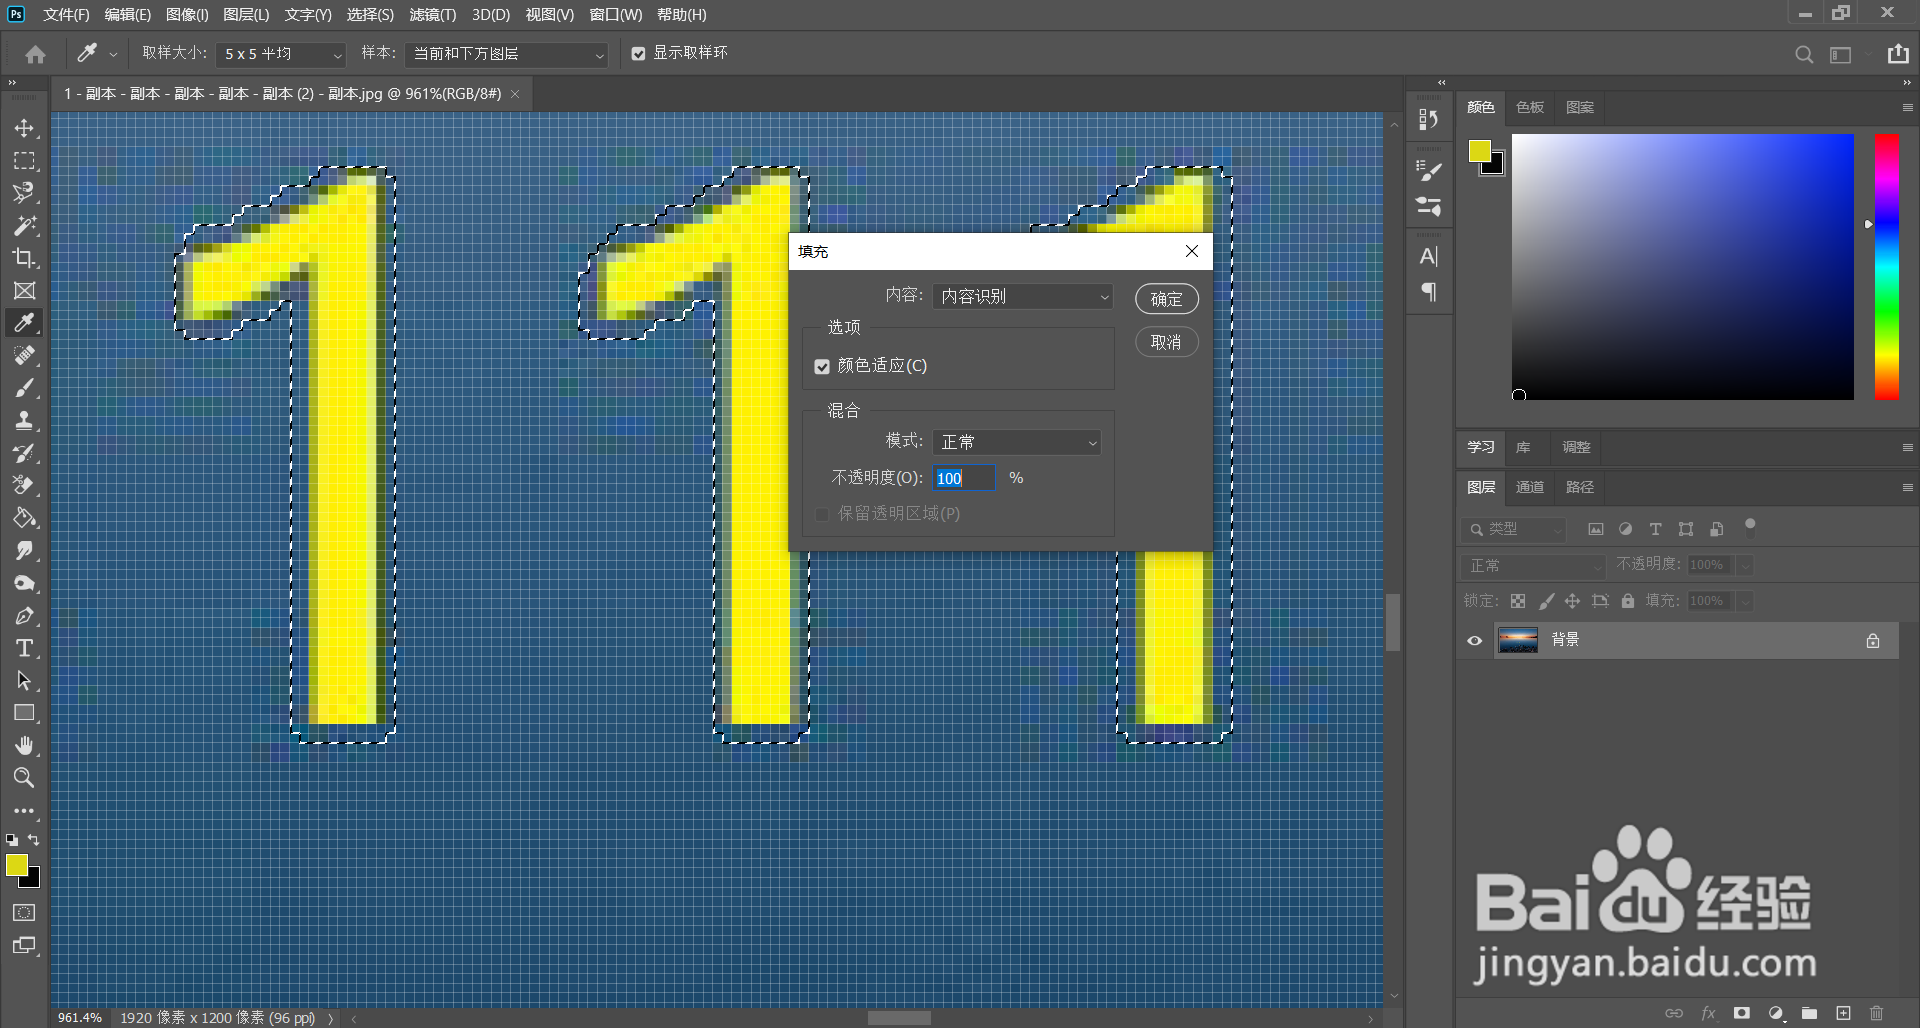Switch to the 色板 tab
The height and width of the screenshot is (1028, 1920).
[x=1529, y=107]
